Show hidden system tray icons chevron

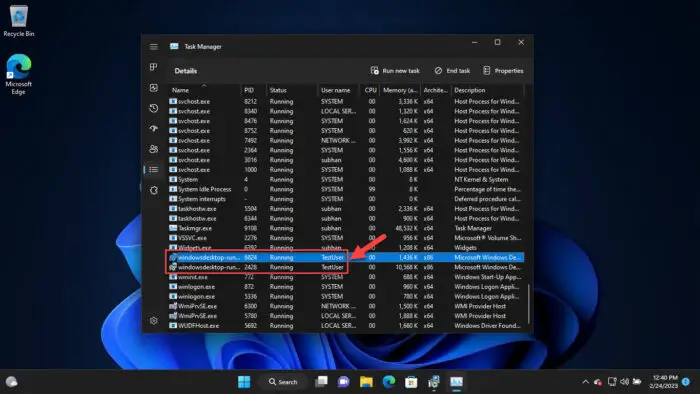[585, 382]
